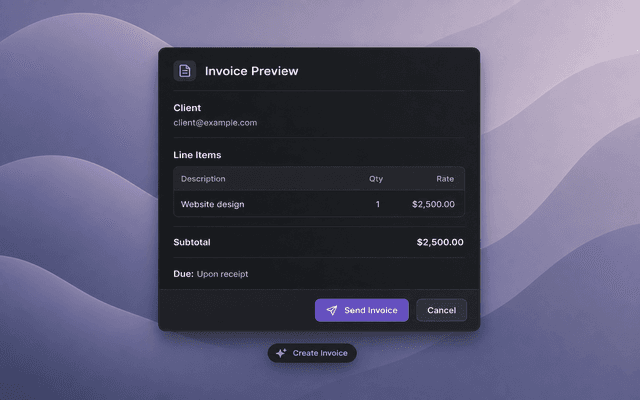
Task: Click the Client section heading
Action: tap(187, 108)
